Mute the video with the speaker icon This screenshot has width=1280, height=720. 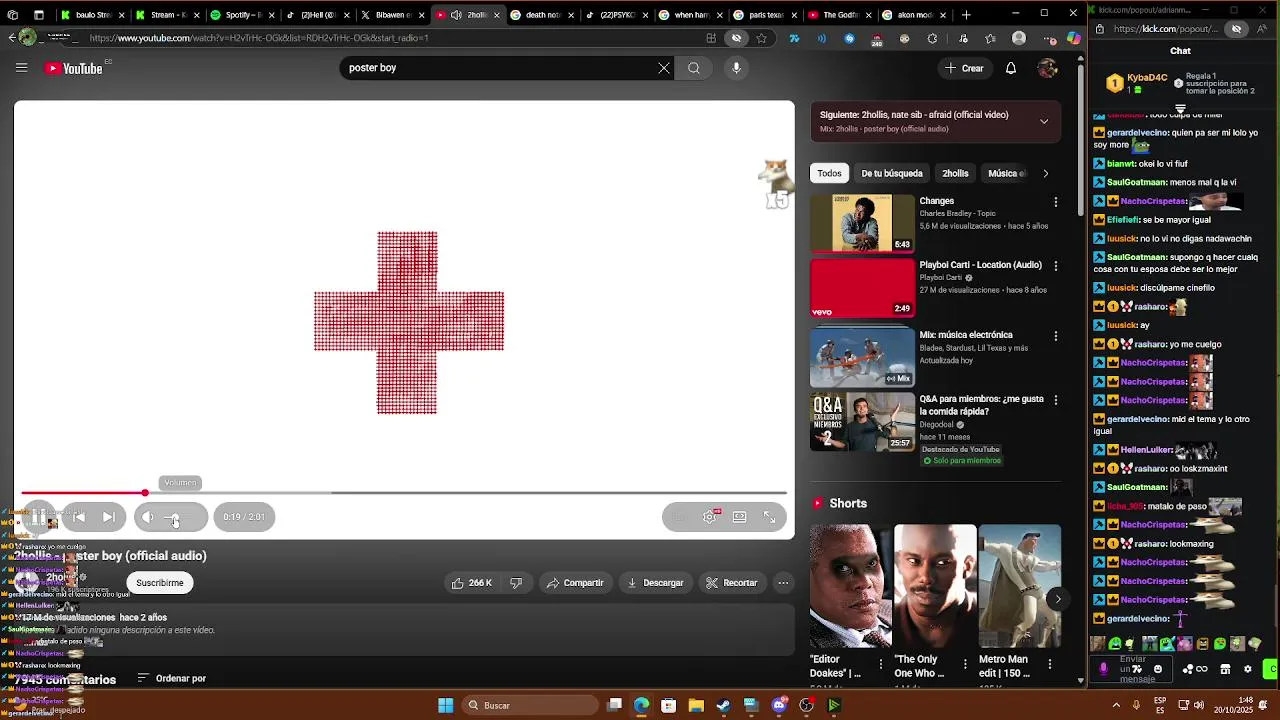[147, 517]
